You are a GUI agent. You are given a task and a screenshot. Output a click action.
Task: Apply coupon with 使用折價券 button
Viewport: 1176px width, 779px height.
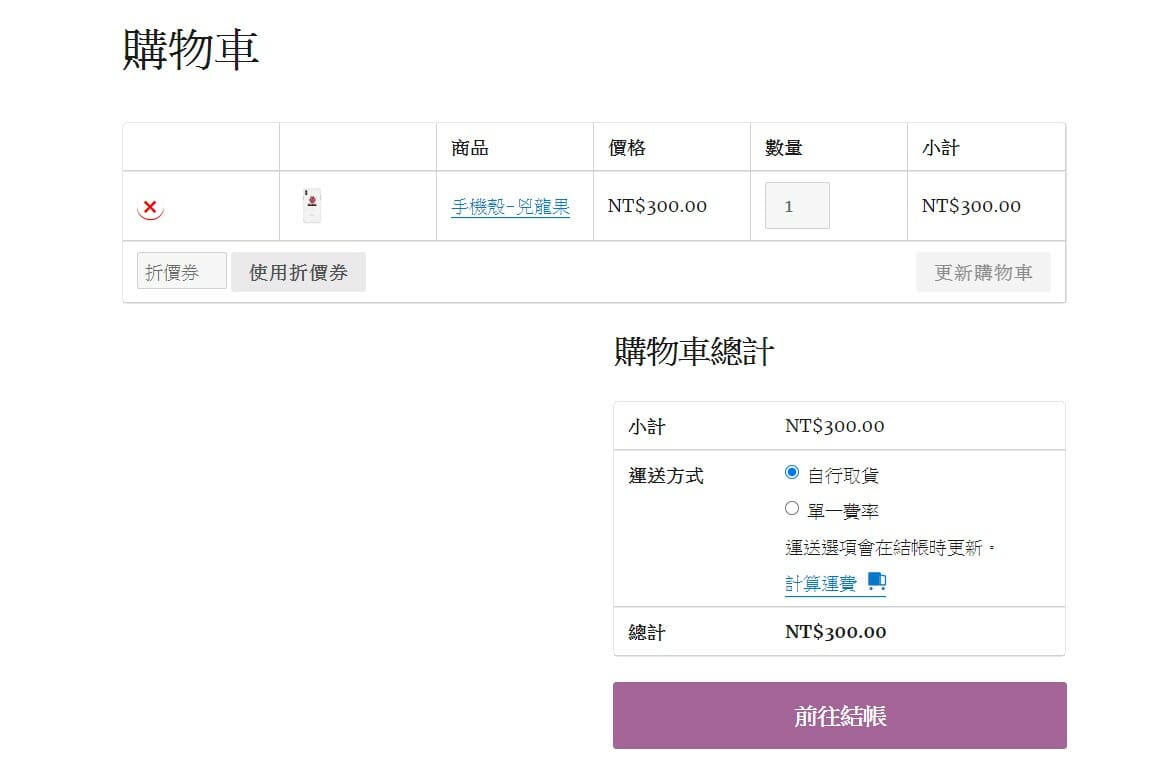pyautogui.click(x=298, y=272)
